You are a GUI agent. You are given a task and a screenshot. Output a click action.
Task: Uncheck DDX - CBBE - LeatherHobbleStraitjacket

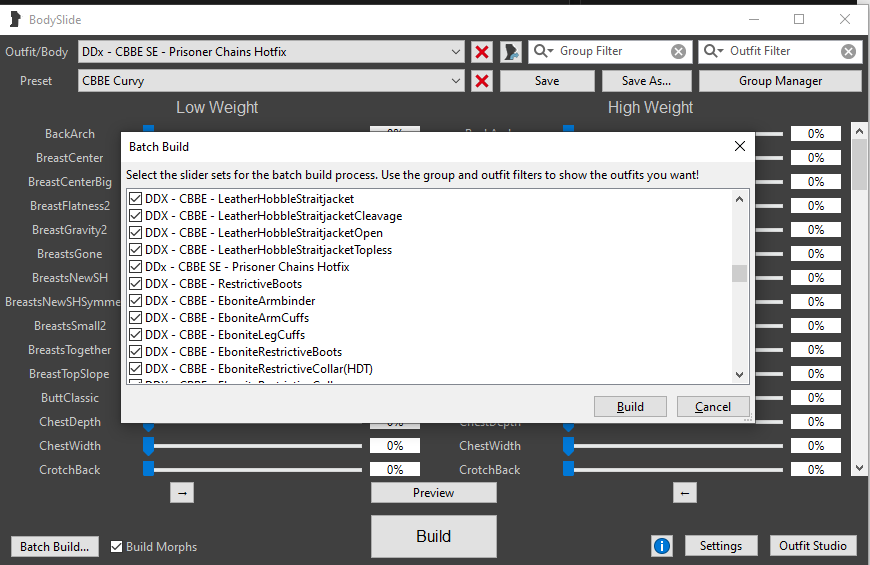pos(135,198)
